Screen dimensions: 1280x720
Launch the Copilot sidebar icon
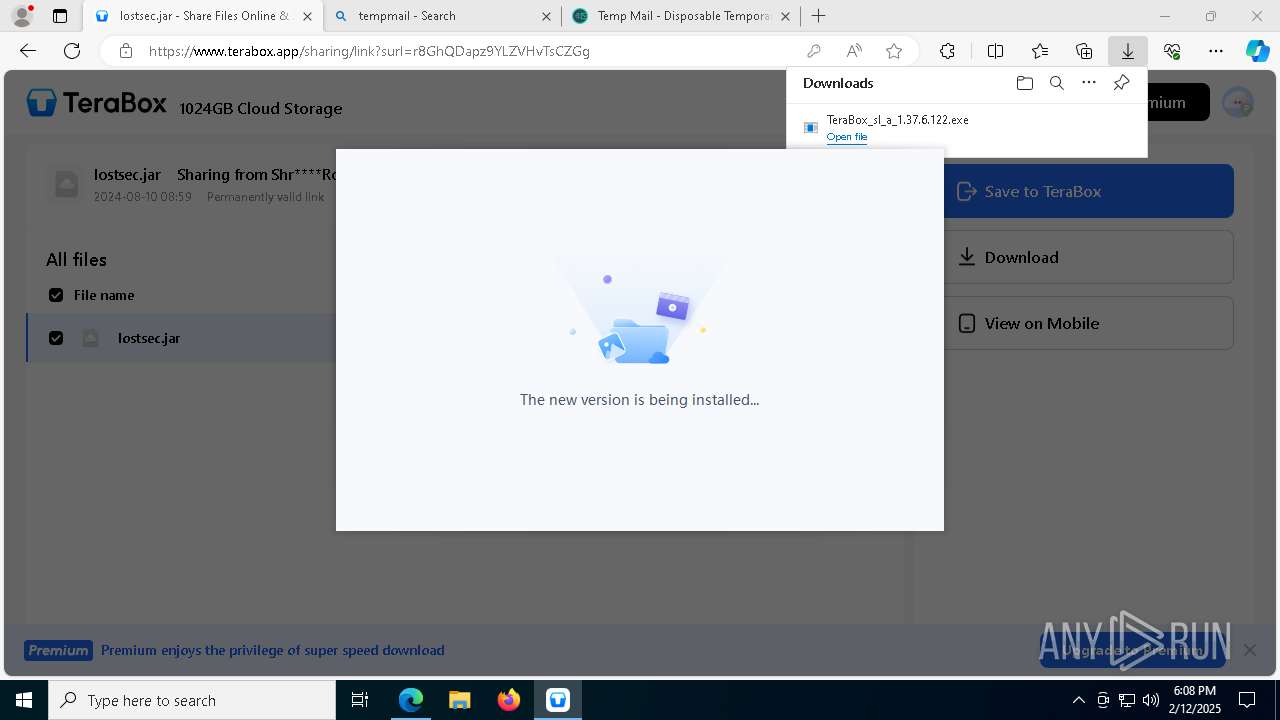(1257, 51)
